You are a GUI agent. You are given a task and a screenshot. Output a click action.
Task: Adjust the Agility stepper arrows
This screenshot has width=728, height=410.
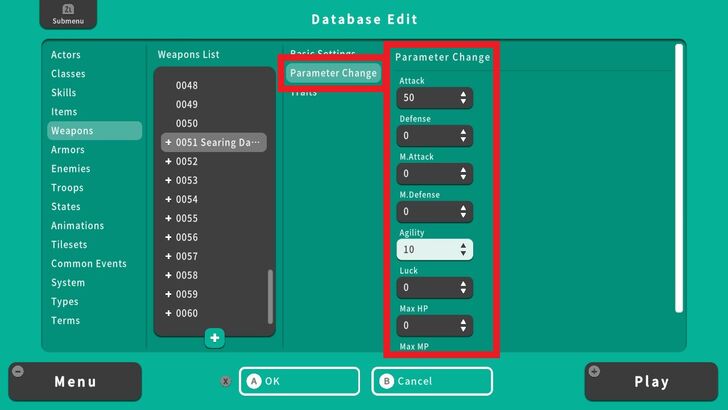click(463, 250)
